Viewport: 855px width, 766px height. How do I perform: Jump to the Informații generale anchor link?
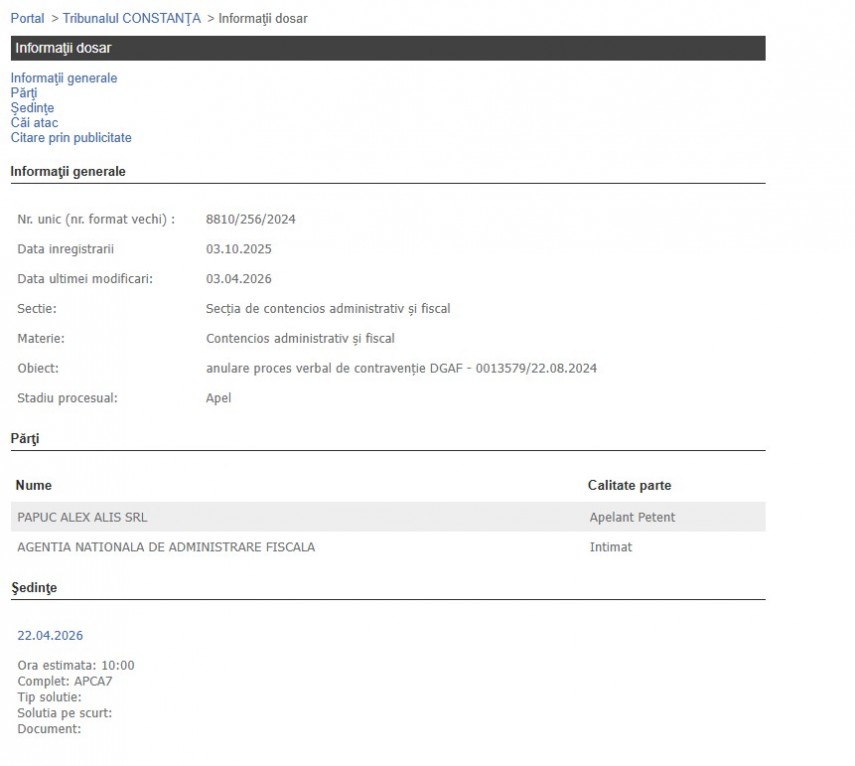coord(64,78)
